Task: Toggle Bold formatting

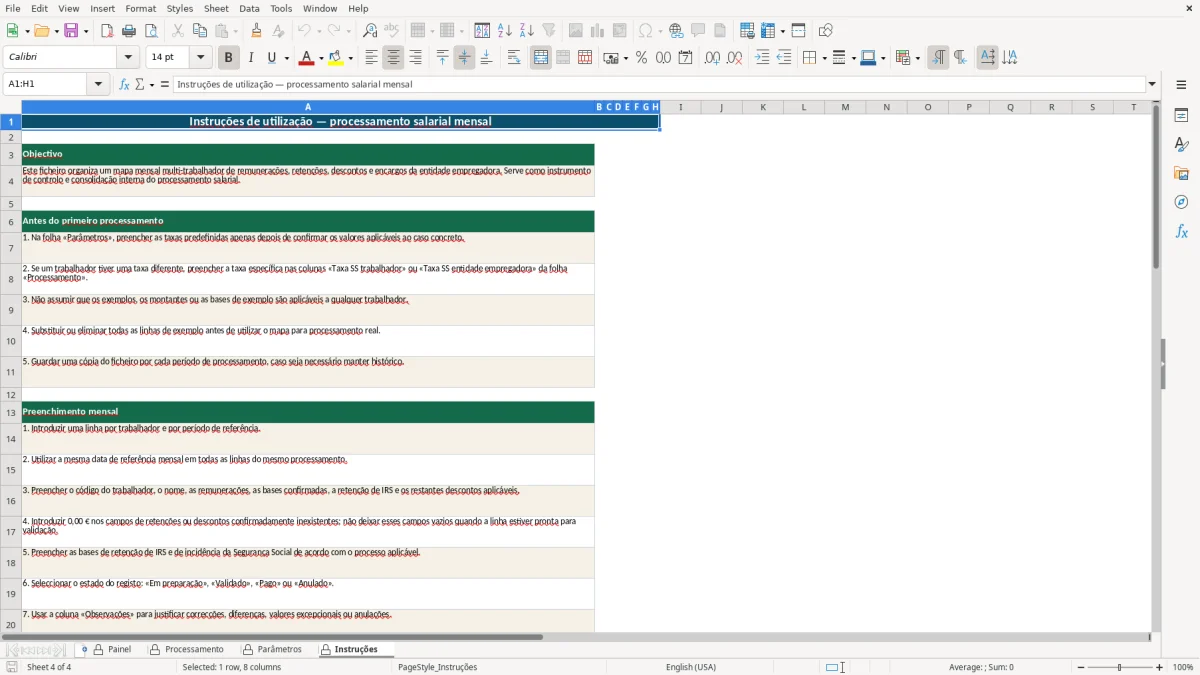Action: [228, 58]
